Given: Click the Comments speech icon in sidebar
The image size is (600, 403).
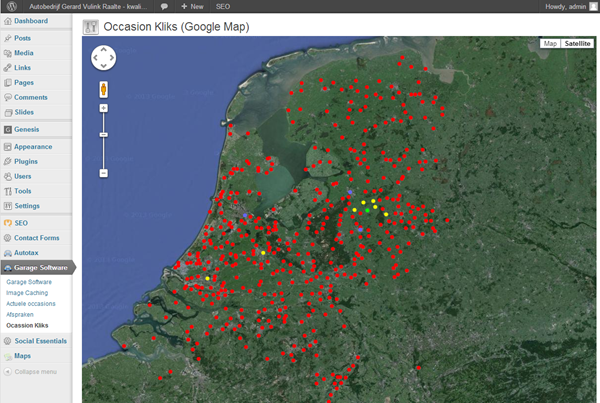Looking at the screenshot, I should click(8, 98).
